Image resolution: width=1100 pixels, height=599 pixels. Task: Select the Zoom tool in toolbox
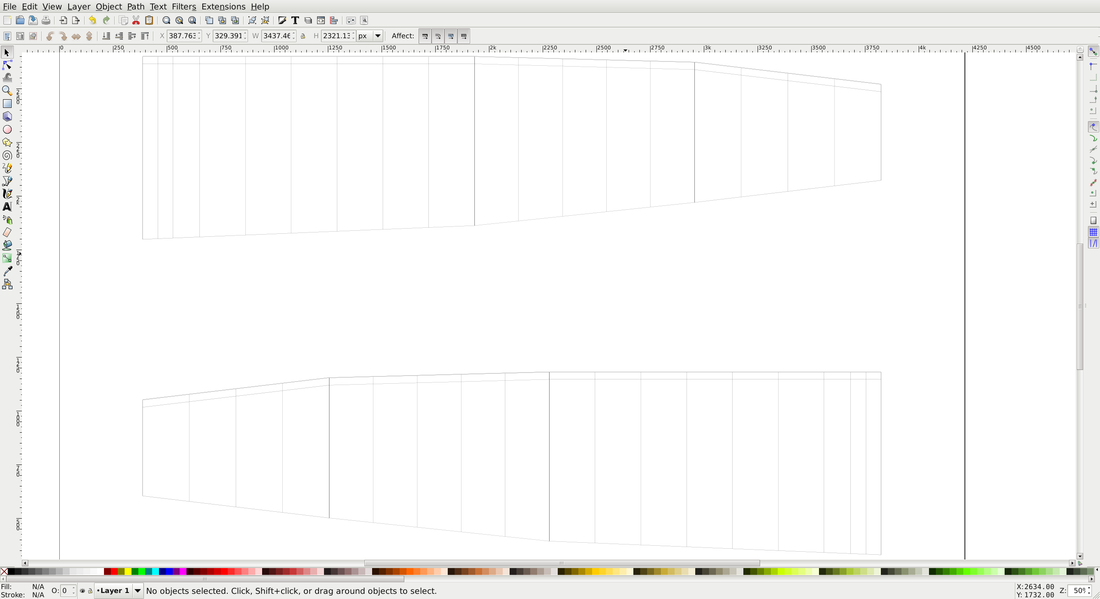(7, 90)
